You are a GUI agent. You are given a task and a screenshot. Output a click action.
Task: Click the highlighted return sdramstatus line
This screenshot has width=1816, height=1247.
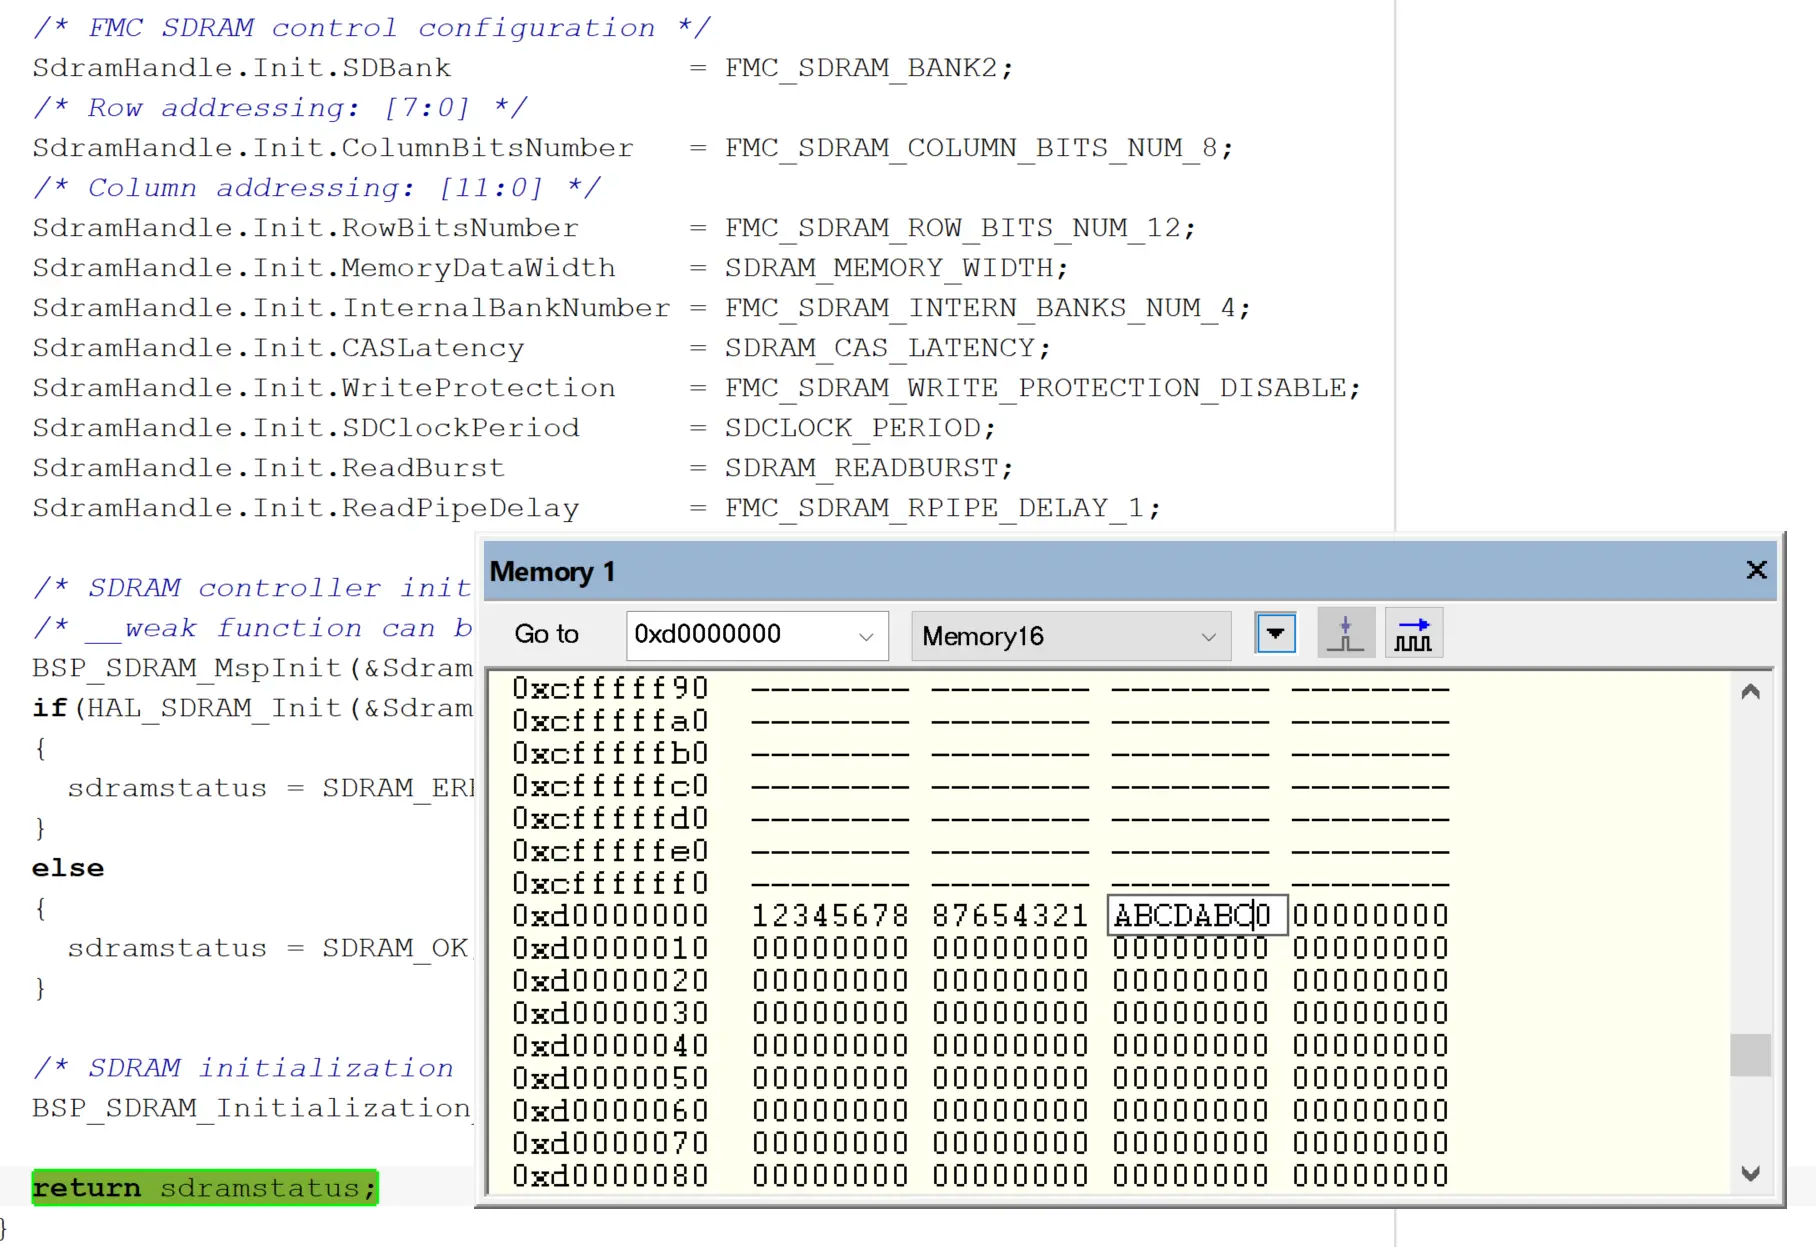pos(205,1188)
